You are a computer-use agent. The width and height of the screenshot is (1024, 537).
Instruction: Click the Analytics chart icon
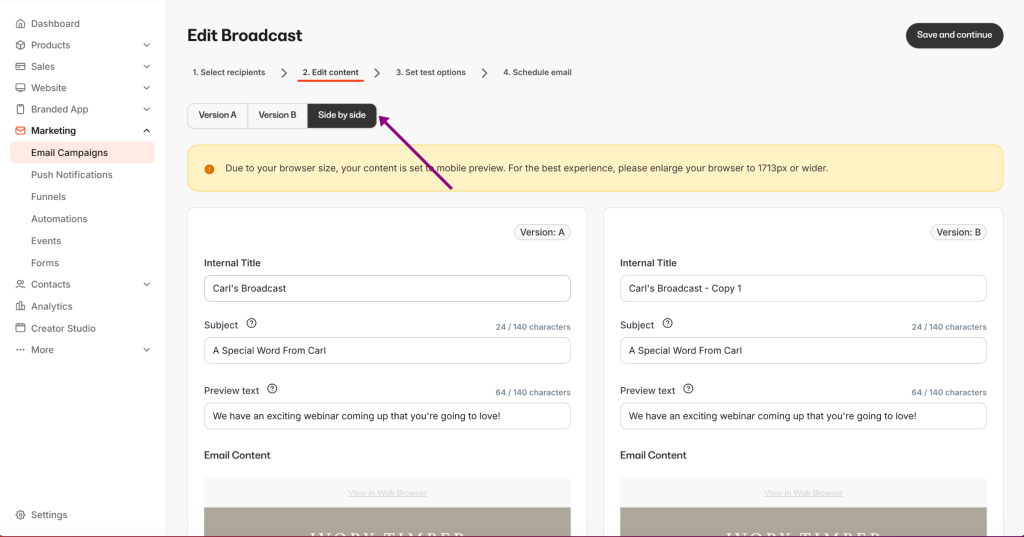20,306
